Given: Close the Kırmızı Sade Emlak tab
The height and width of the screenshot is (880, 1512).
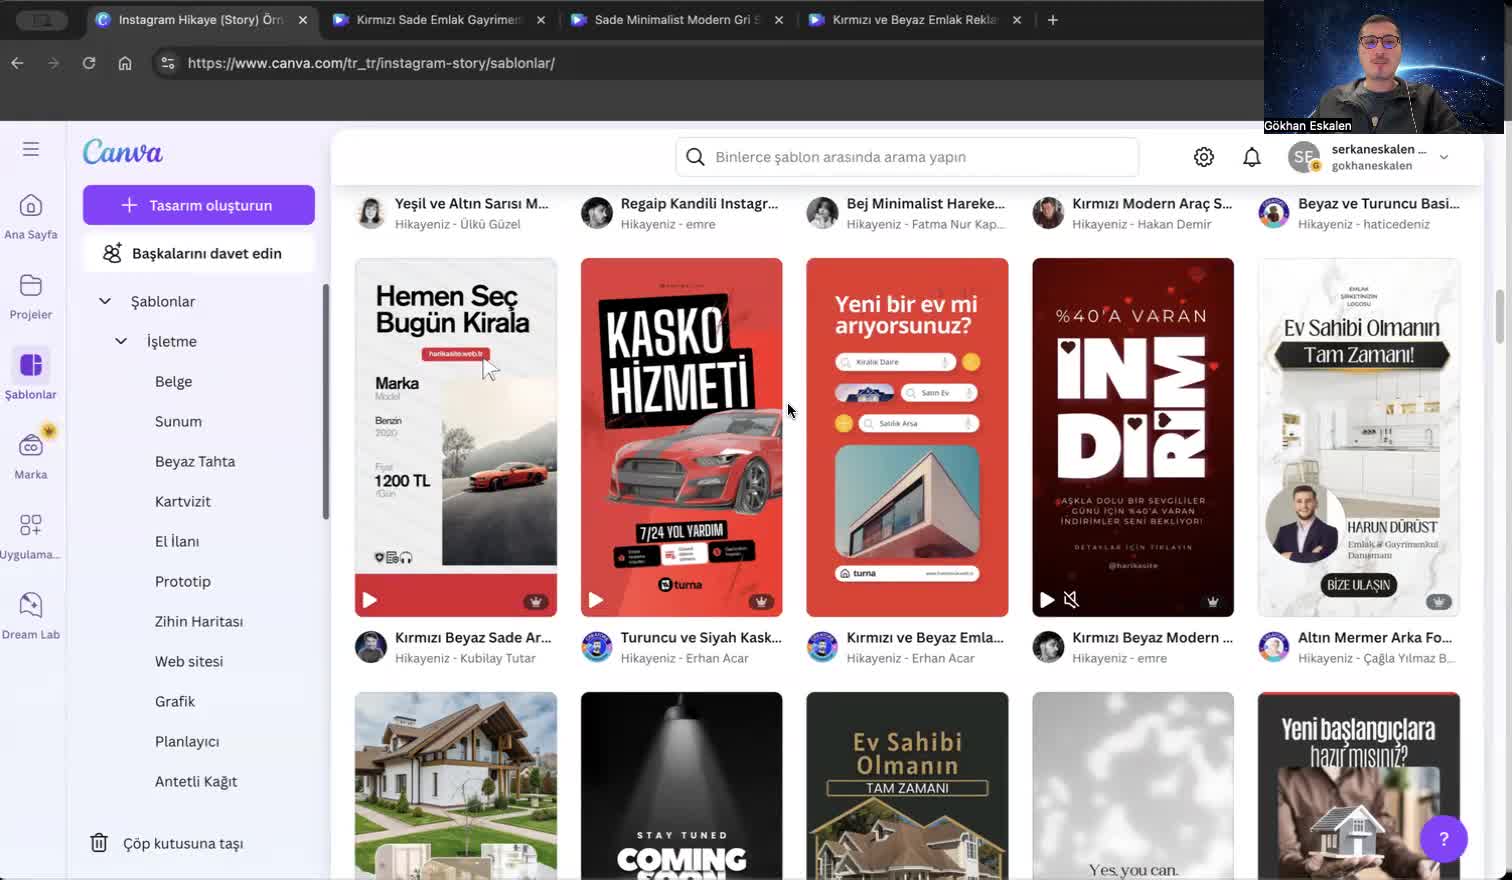Looking at the screenshot, I should [541, 20].
